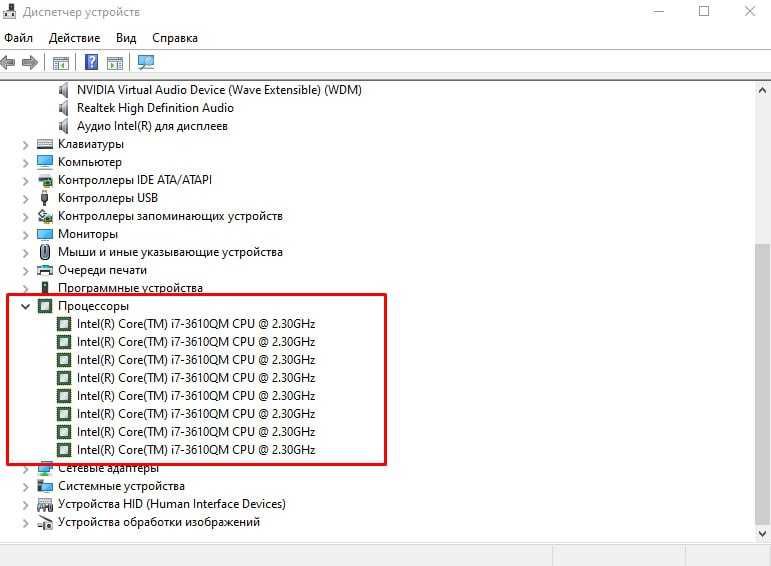Image resolution: width=771 pixels, height=566 pixels.
Task: Click chip icon of last i7-3610QM entry
Action: (64, 450)
